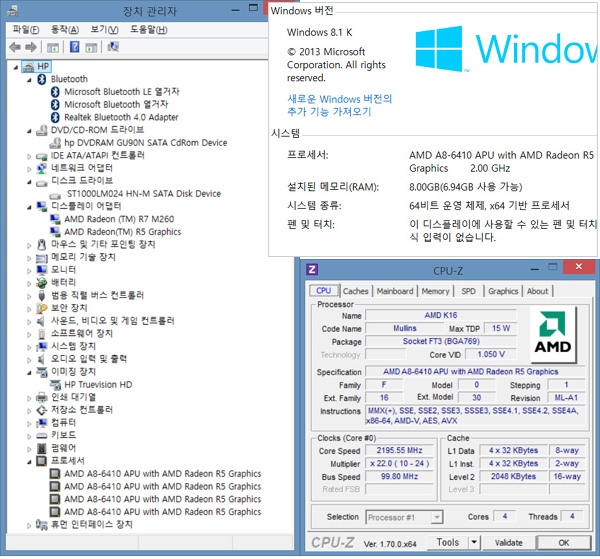Click the blue Help question-mark toolbar icon

(75, 47)
